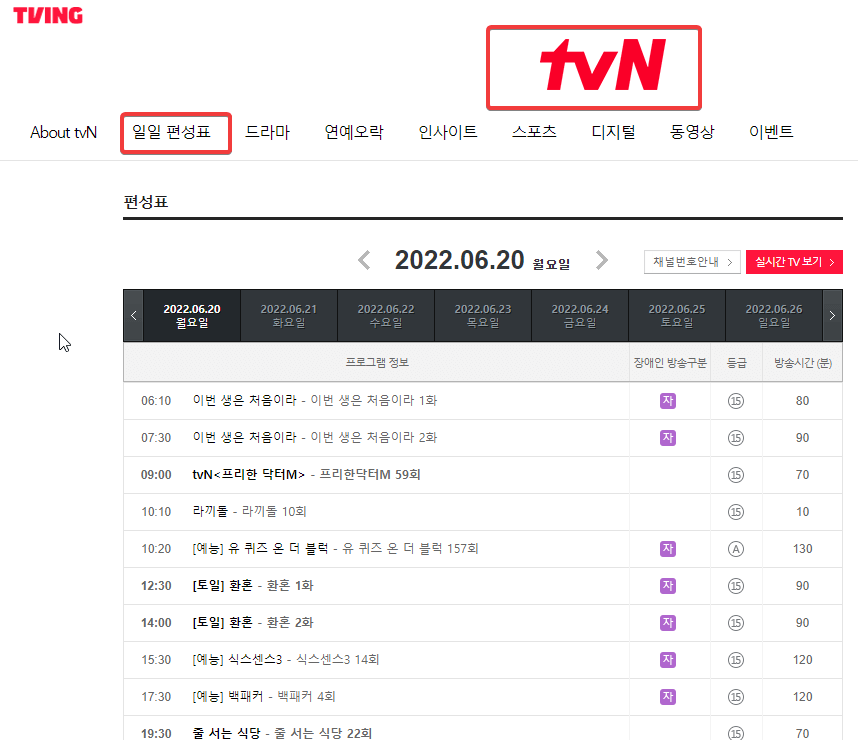Screen dimensions: 858x740
Task: Click 자 subtitle badge for 유 퀴즈 row
Action: click(x=668, y=549)
